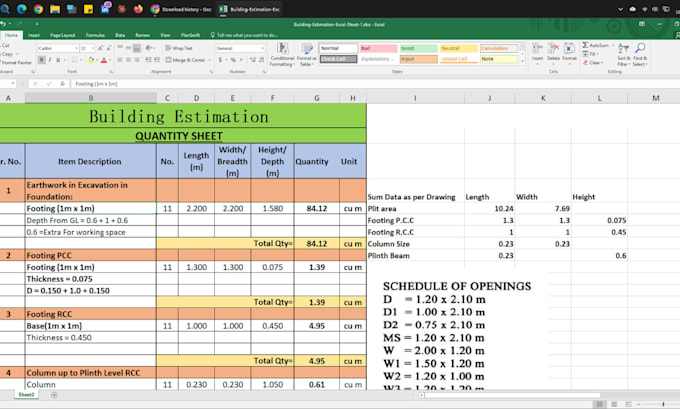Viewport: 680px width, 409px height.
Task: Click the Normal view icon in status bar
Action: (x=599, y=404)
